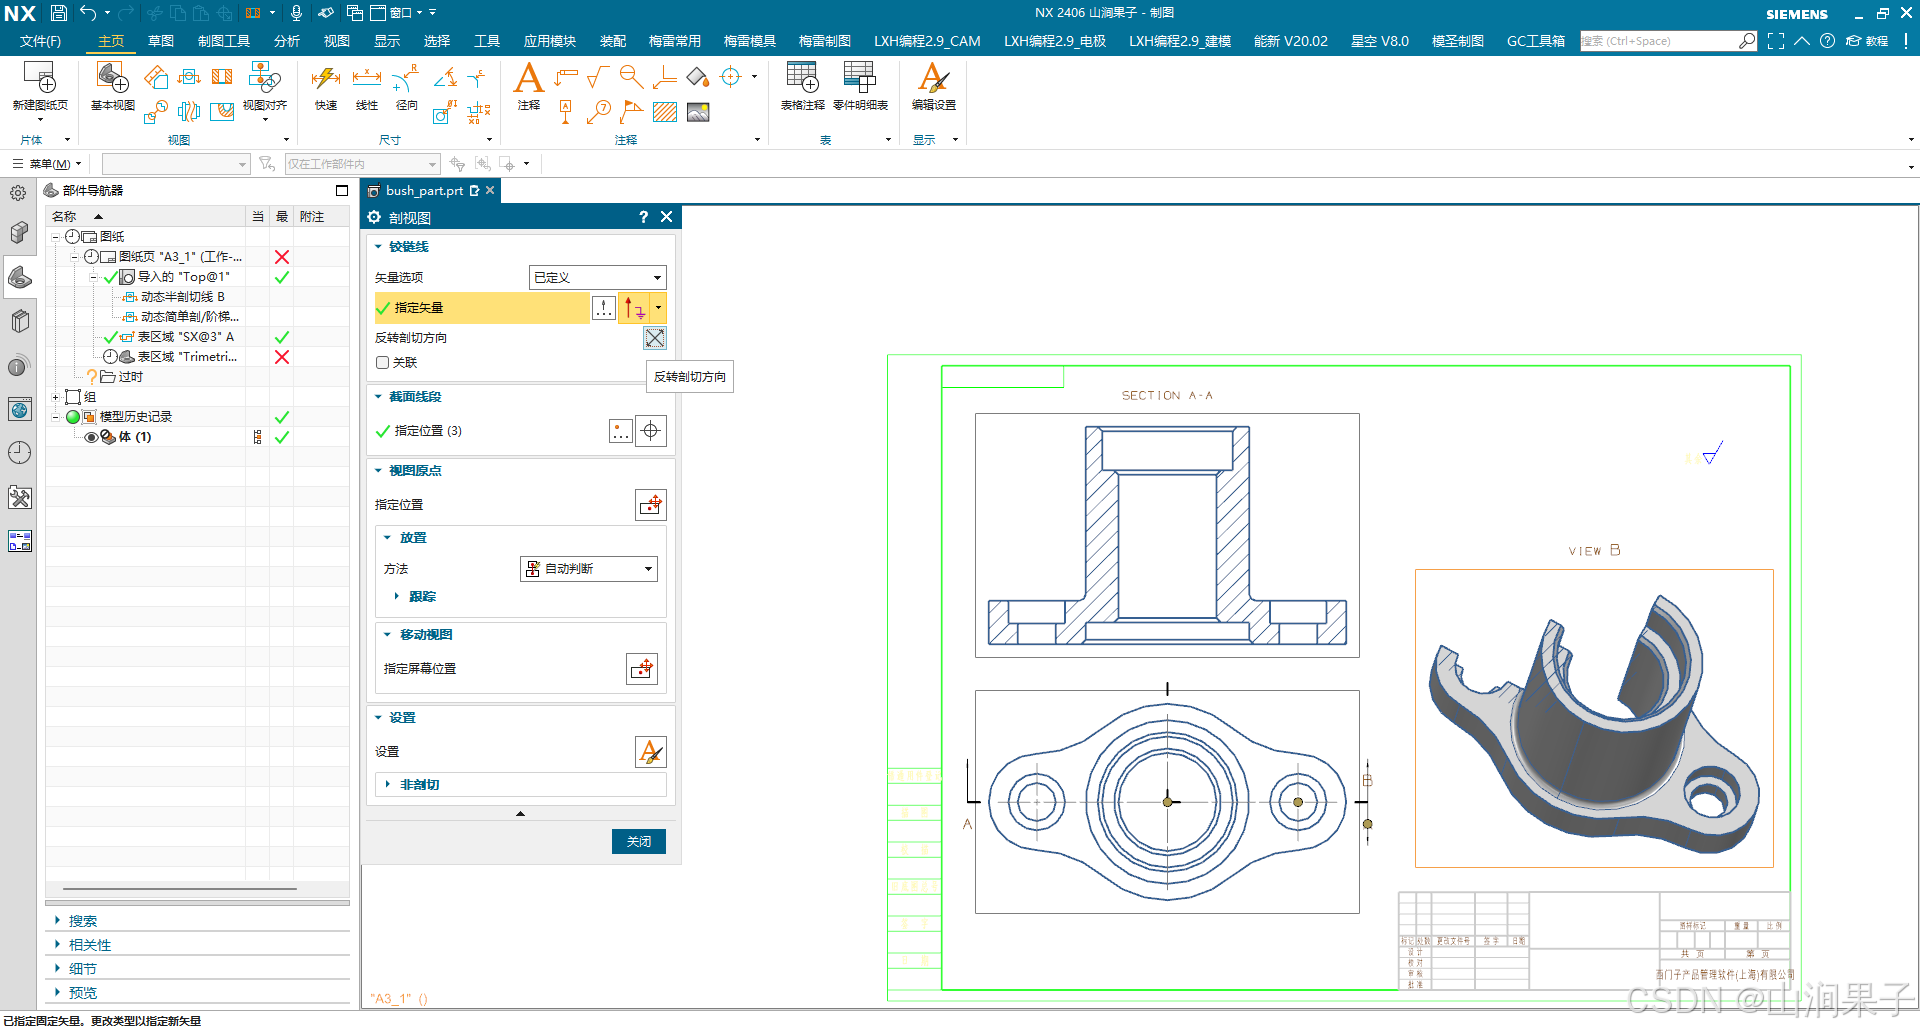1920x1032 pixels.
Task: Open the 方法 dropdown showing 自动判断
Action: 589,569
